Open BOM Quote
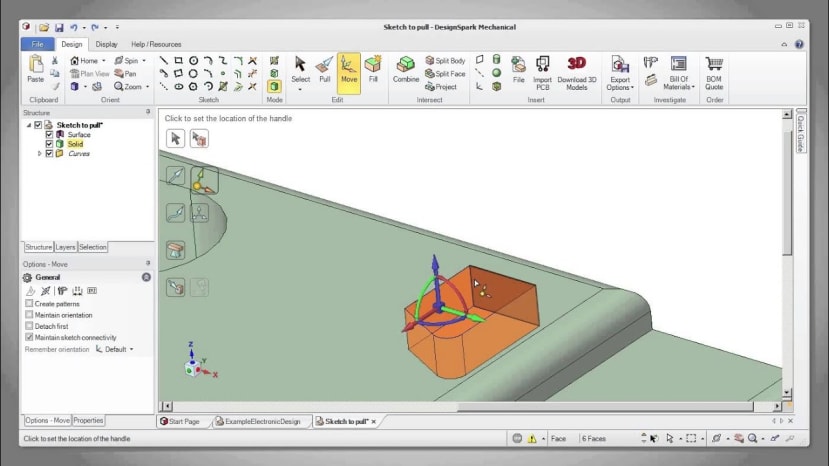The width and height of the screenshot is (829, 466). [x=714, y=73]
